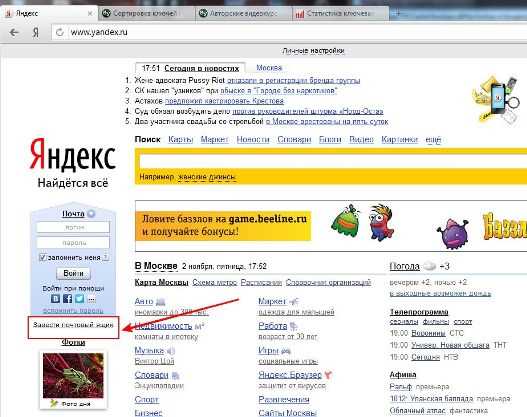Open the Спорт category link
The image size is (527, 417).
click(147, 400)
